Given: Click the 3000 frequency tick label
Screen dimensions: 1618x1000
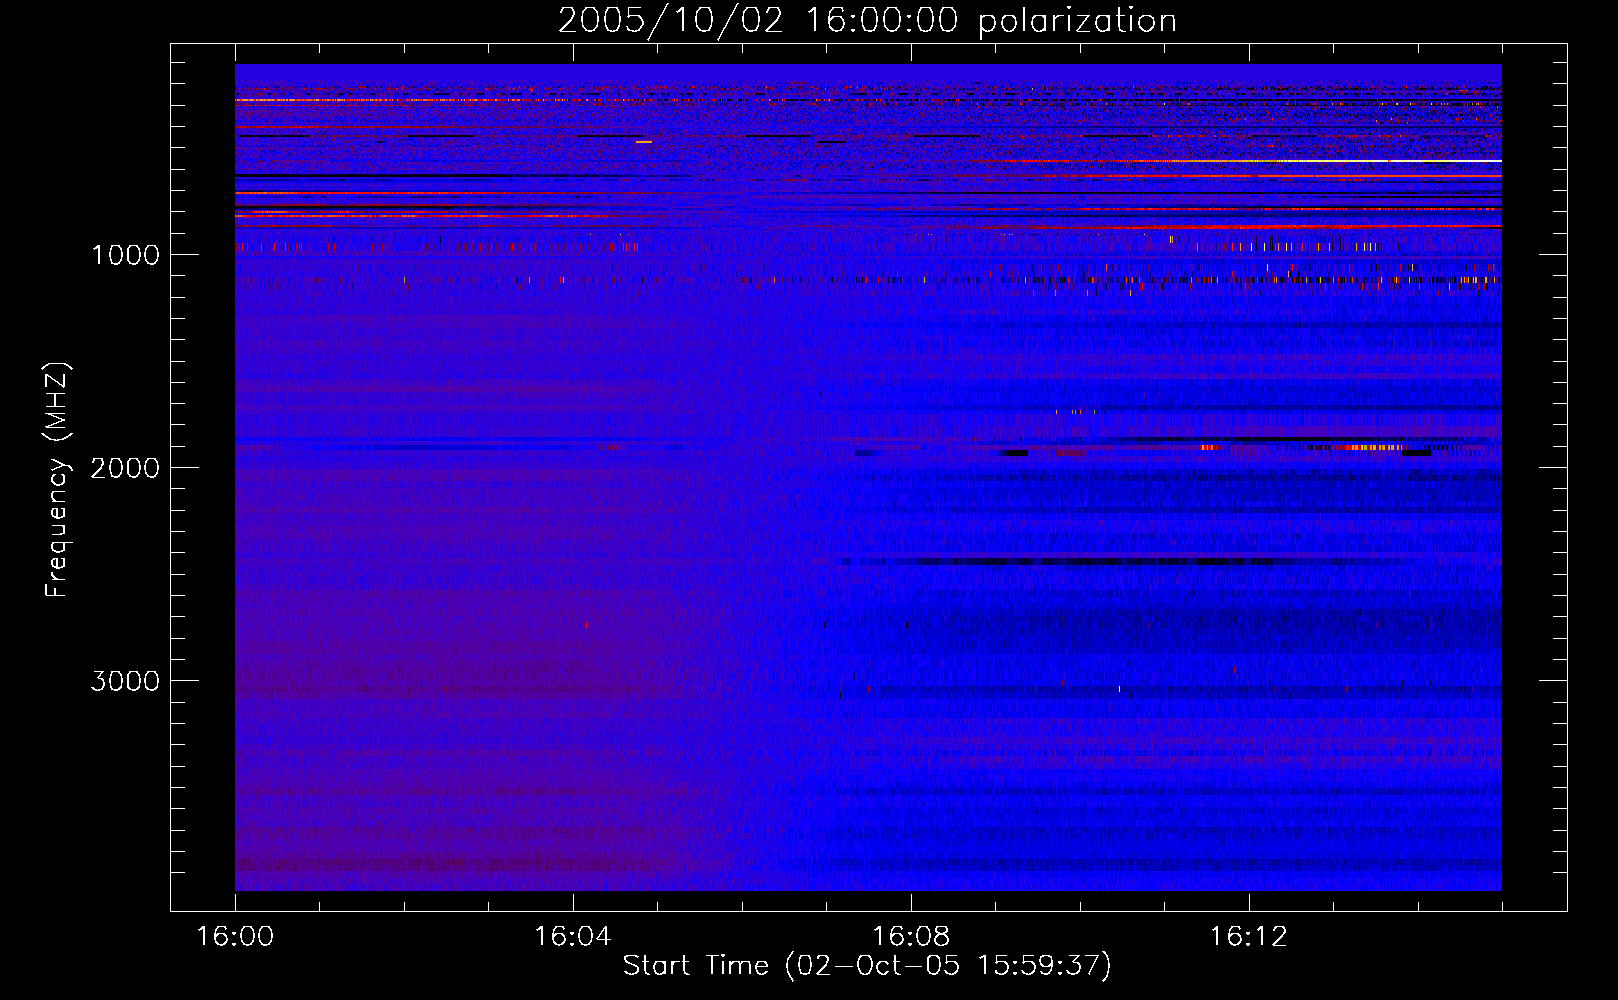Looking at the screenshot, I should point(125,681).
